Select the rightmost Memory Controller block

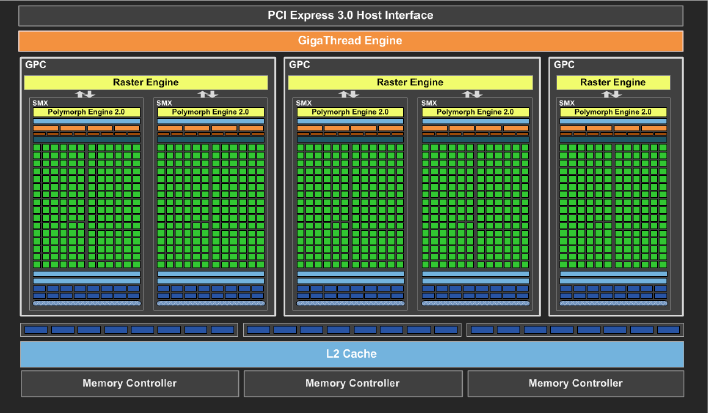(x=575, y=384)
